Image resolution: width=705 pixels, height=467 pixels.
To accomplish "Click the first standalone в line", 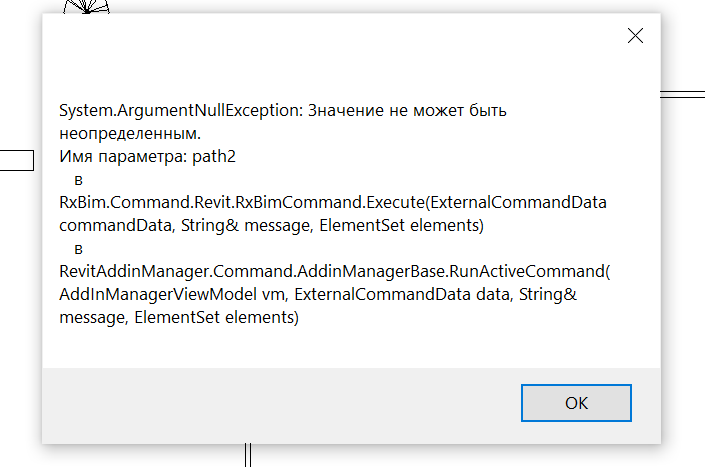I will point(78,179).
